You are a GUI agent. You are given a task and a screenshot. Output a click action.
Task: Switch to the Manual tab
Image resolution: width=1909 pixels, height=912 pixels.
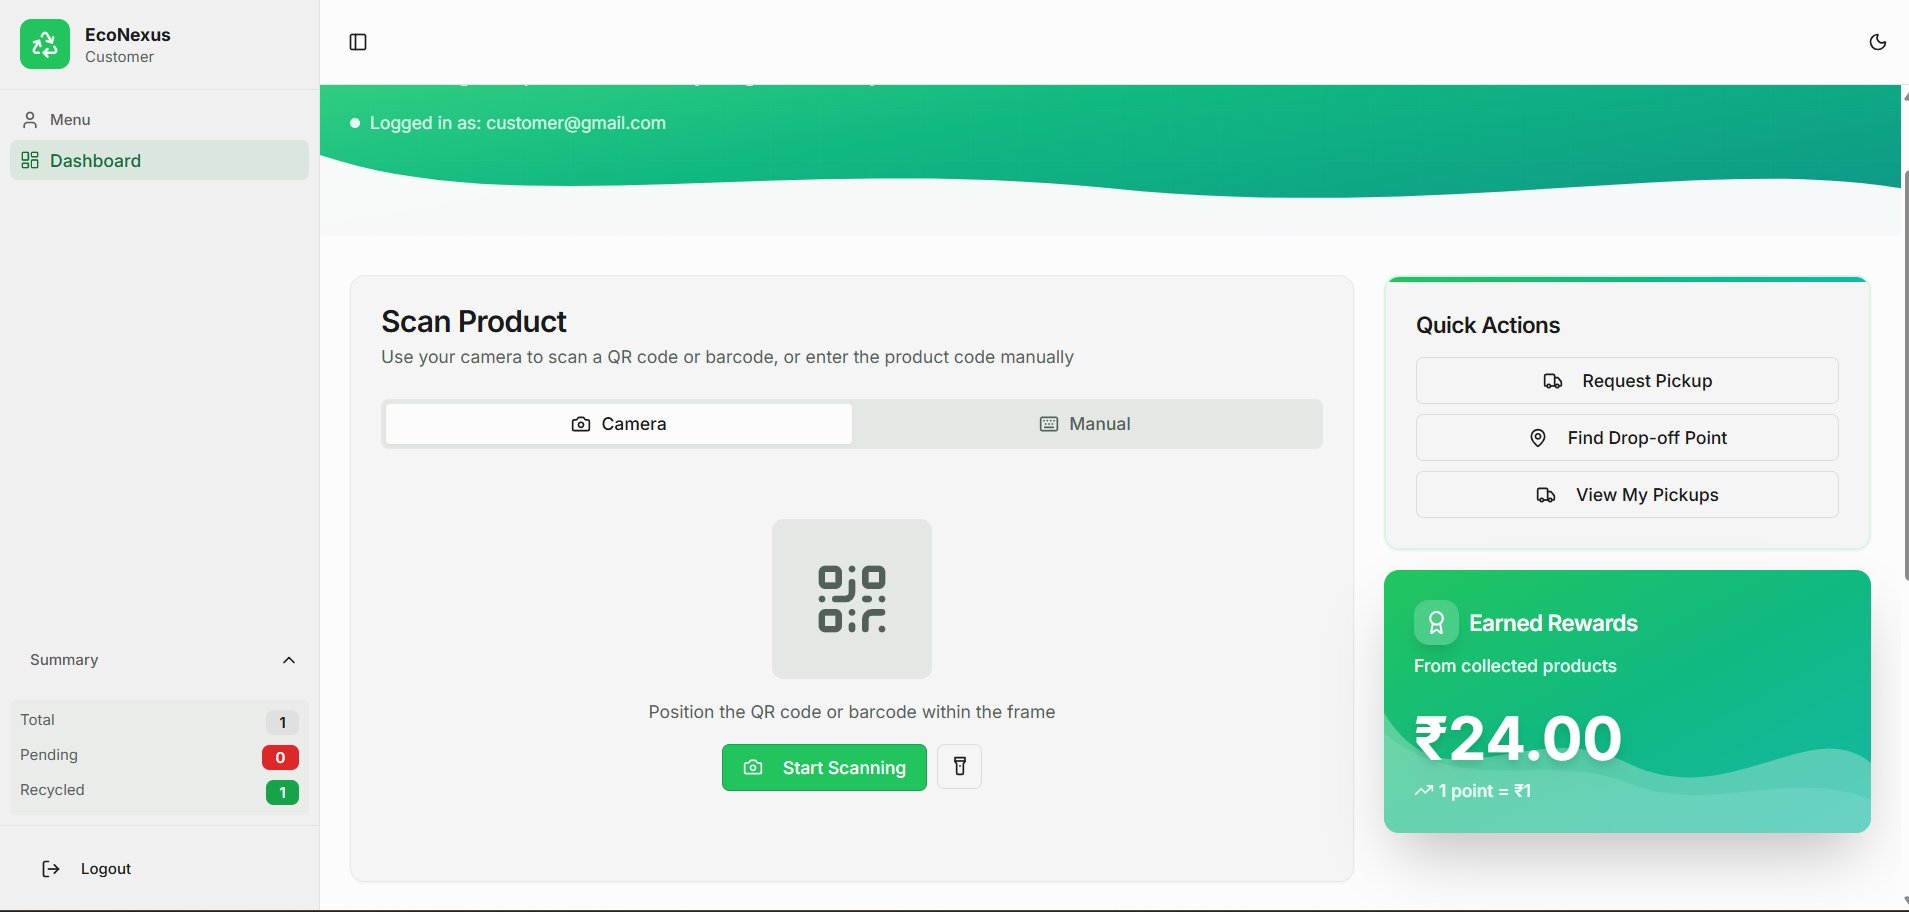click(x=1085, y=424)
